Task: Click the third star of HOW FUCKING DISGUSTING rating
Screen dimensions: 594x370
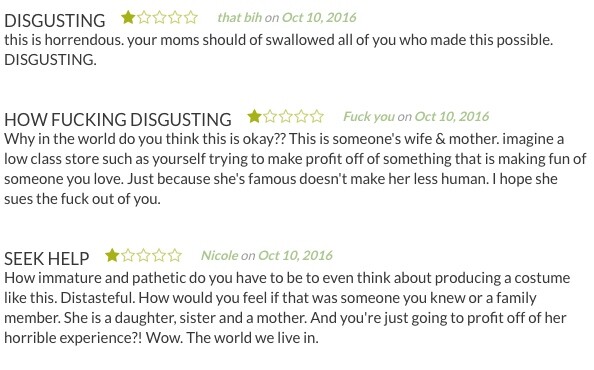Action: click(x=286, y=116)
